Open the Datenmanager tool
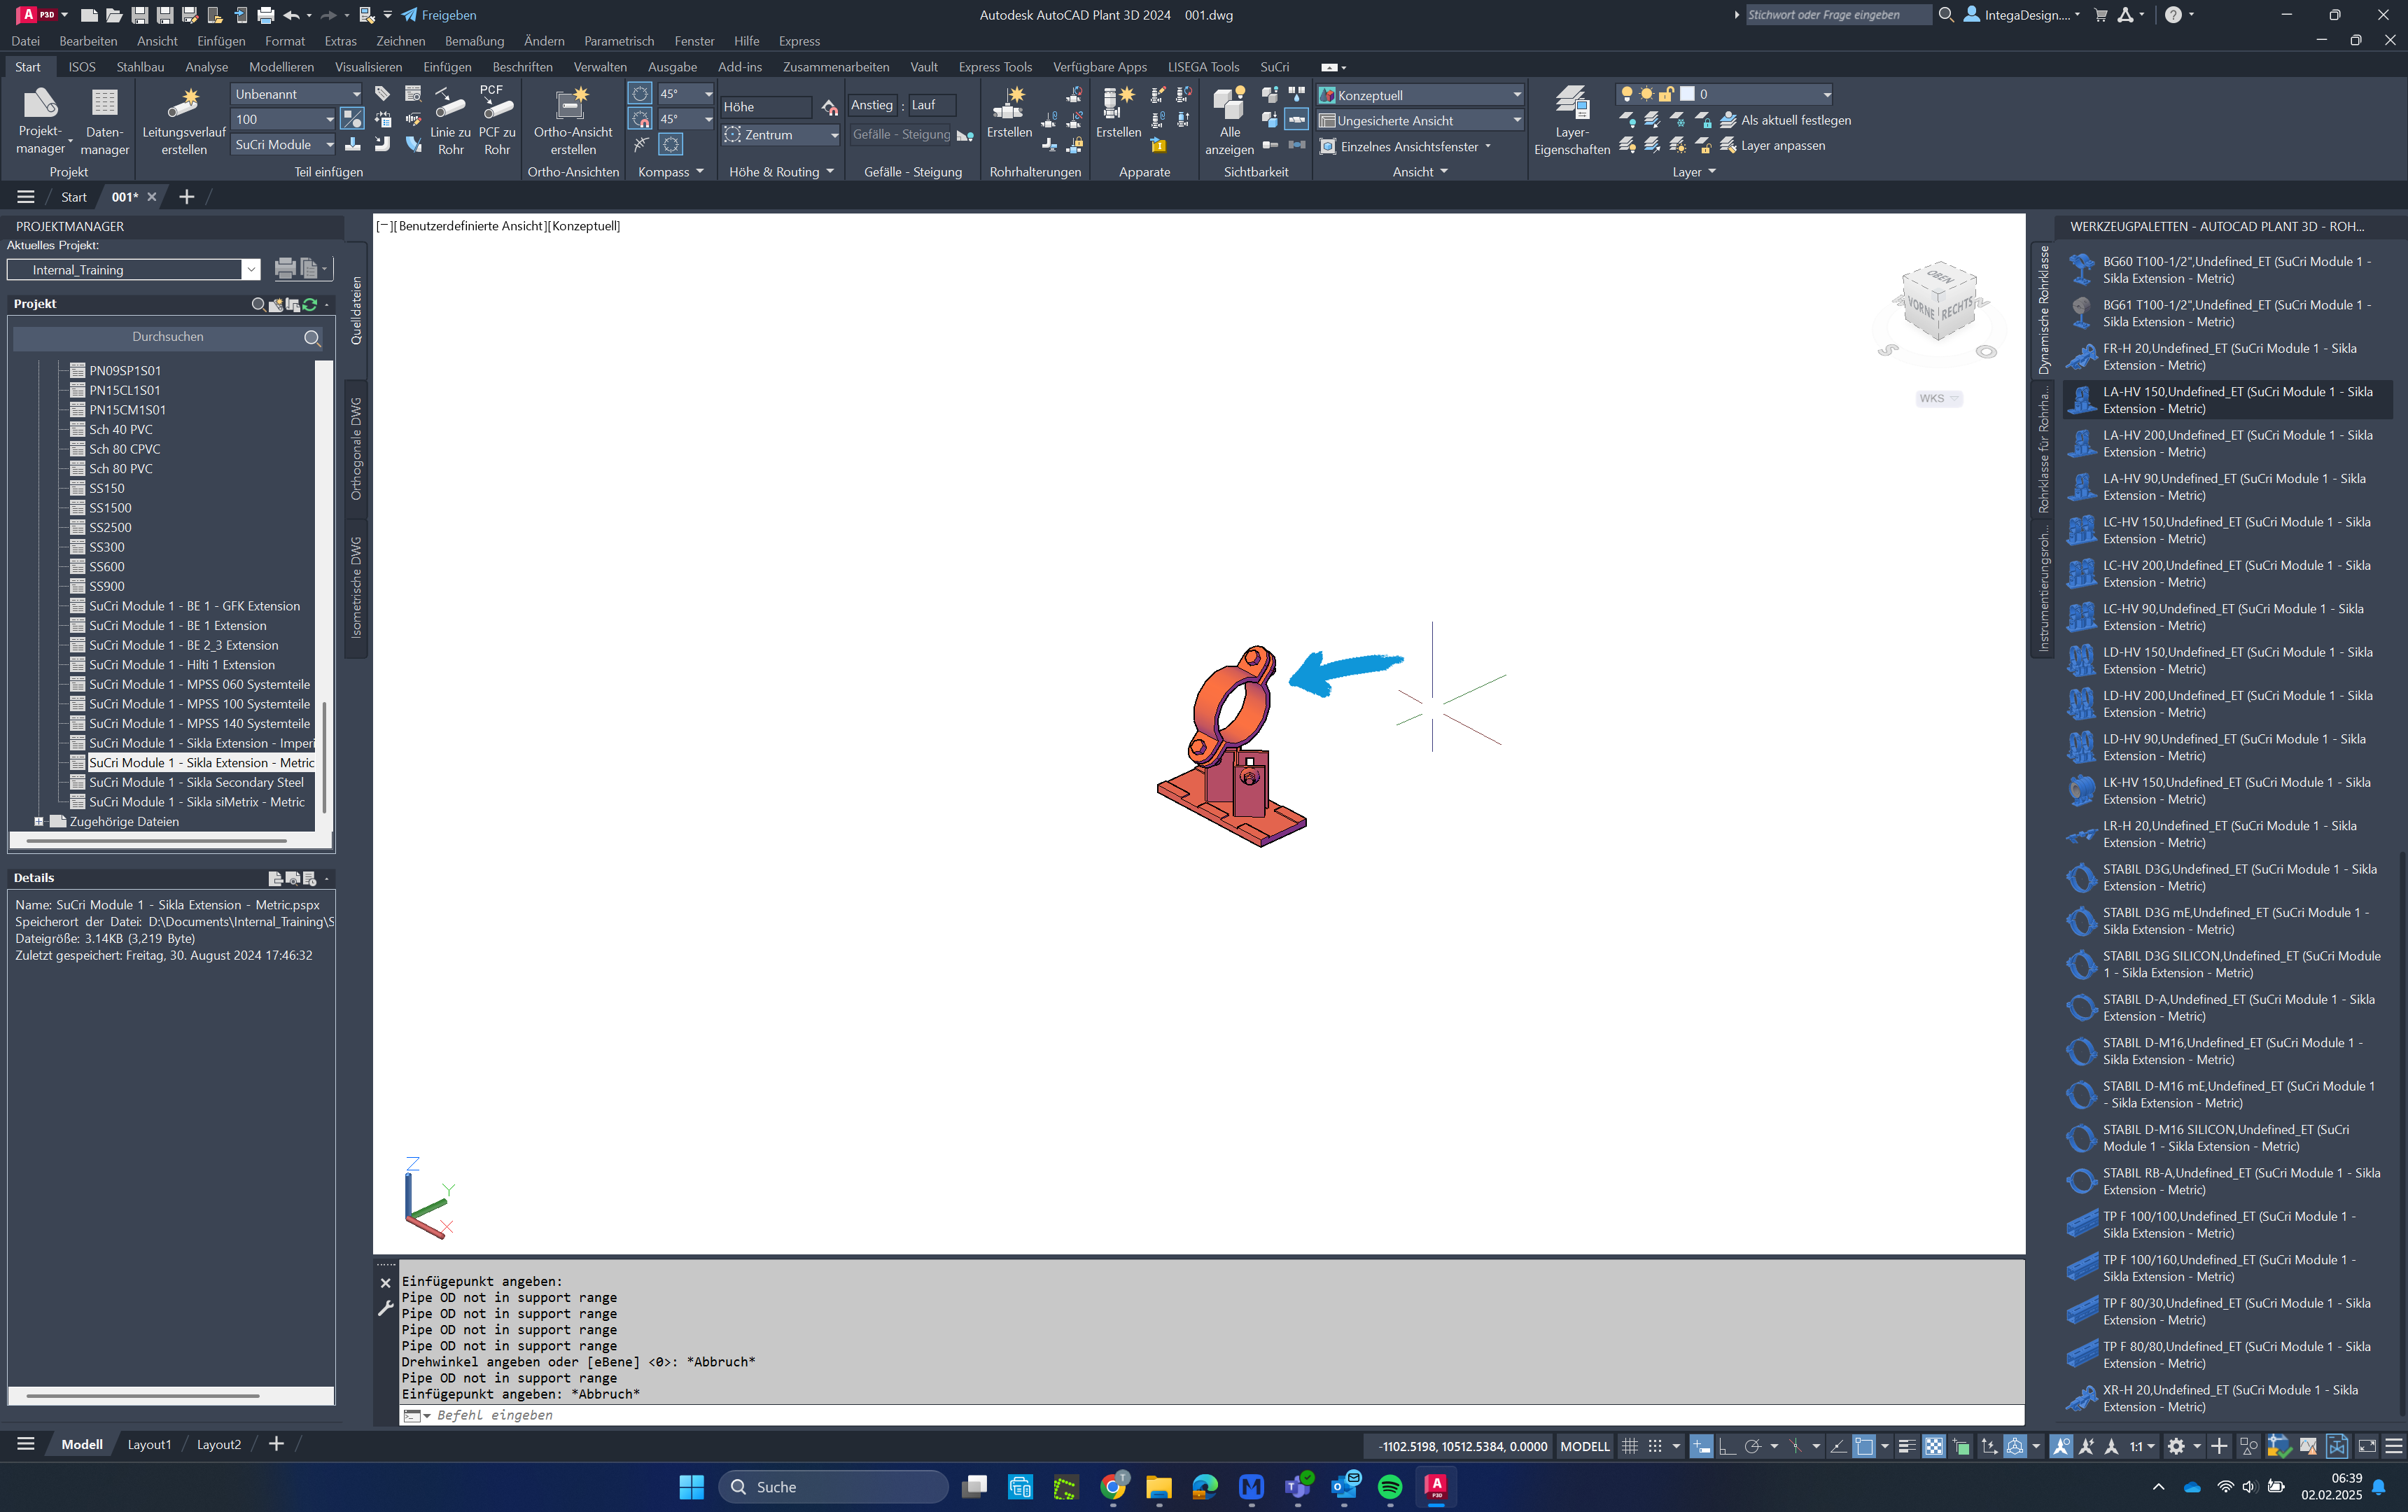This screenshot has height=1512, width=2408. point(104,120)
